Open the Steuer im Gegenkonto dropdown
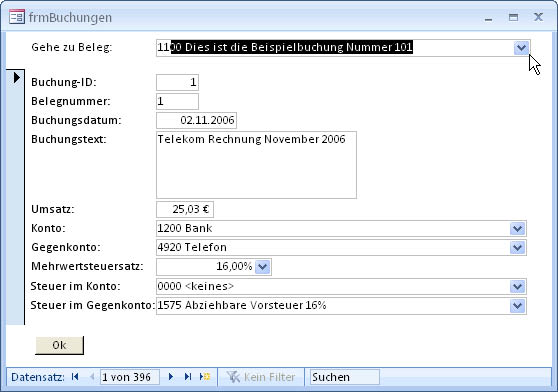This screenshot has width=558, height=392. (x=517, y=306)
